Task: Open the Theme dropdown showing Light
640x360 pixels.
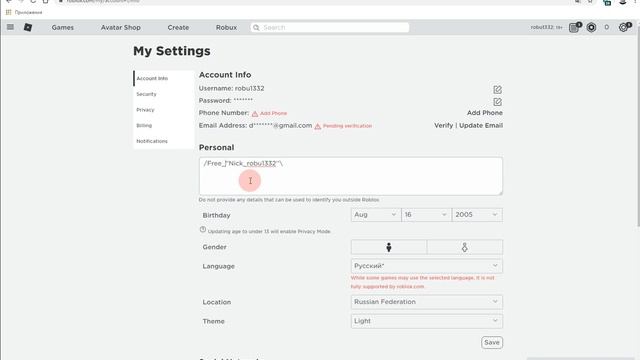Action: (427, 321)
